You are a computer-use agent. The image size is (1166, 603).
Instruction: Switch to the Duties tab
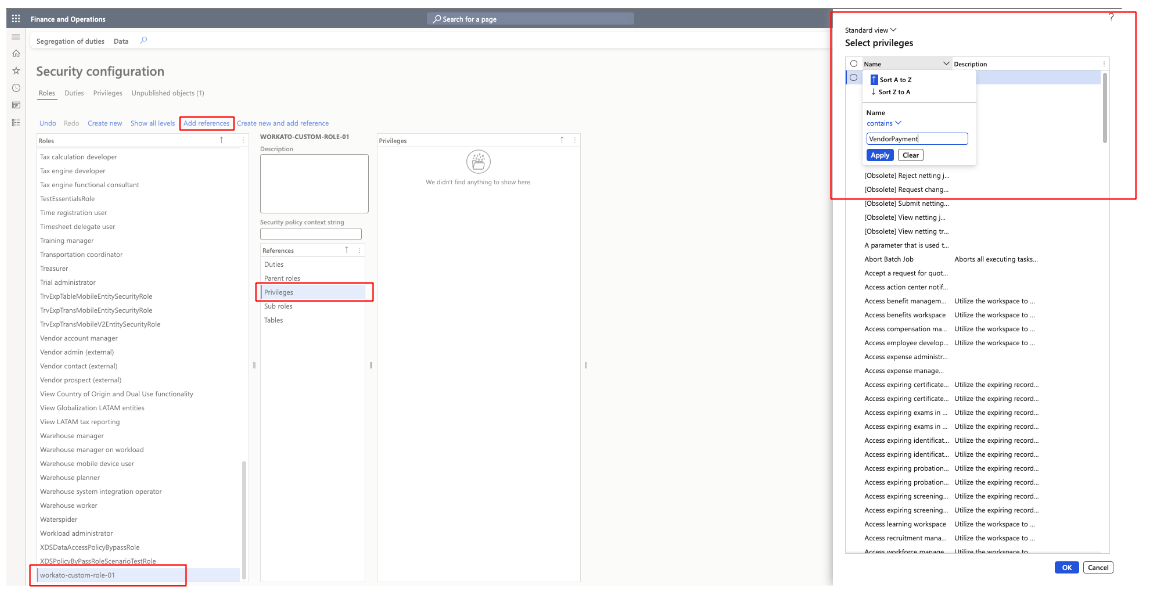click(x=74, y=93)
